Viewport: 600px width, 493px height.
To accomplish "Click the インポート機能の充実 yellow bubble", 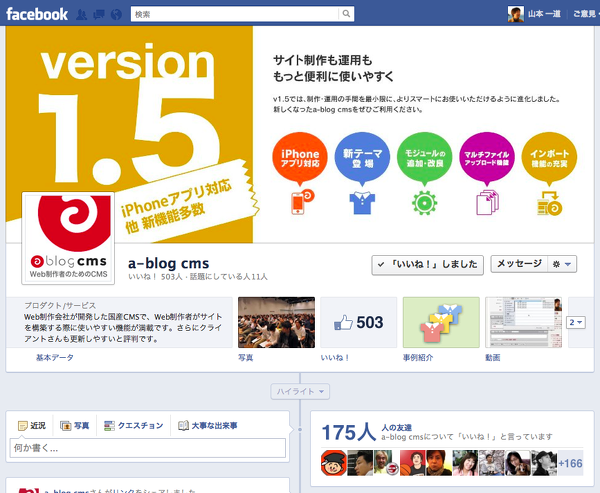I will pyautogui.click(x=549, y=158).
